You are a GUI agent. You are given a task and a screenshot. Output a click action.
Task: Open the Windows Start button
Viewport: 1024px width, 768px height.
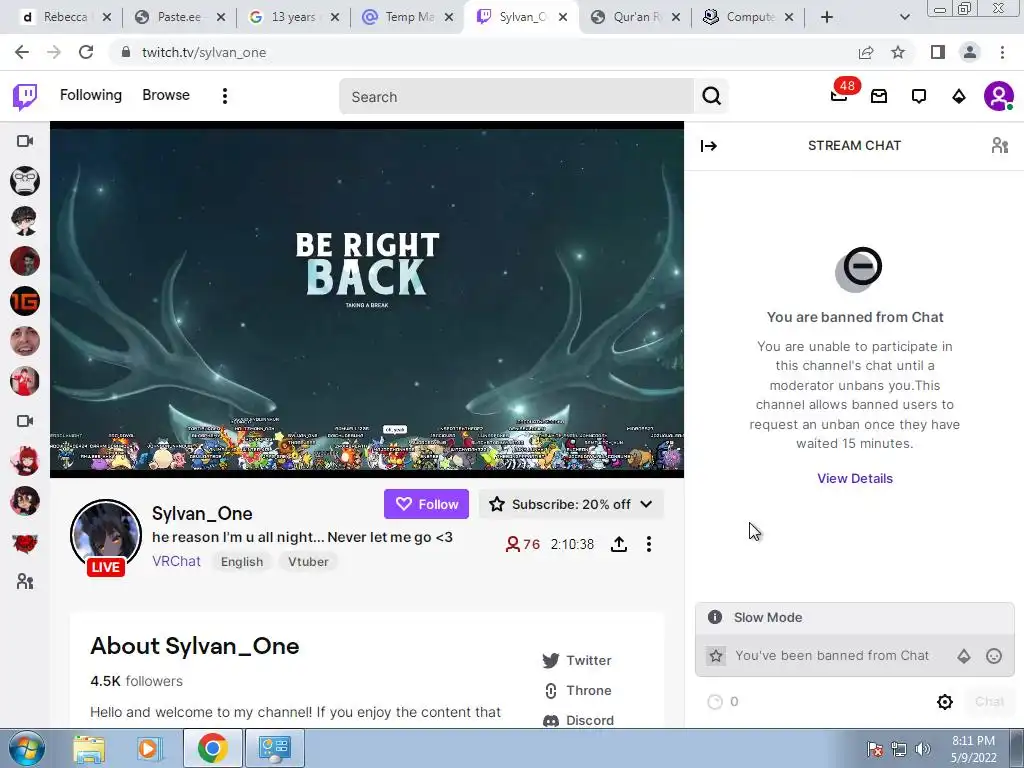25,748
